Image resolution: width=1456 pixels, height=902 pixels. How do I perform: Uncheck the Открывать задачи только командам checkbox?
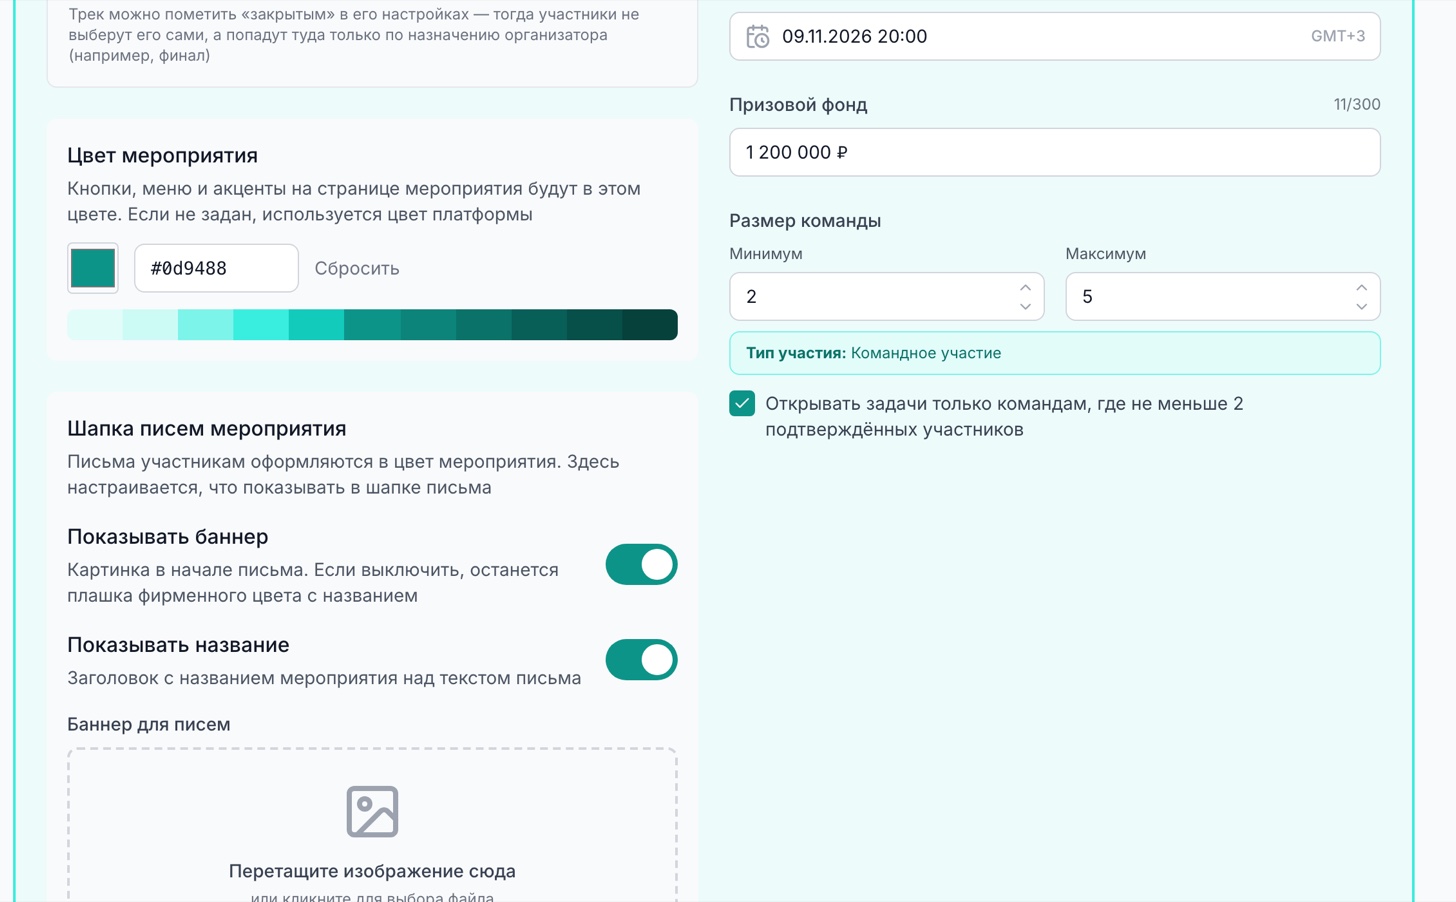pos(742,403)
